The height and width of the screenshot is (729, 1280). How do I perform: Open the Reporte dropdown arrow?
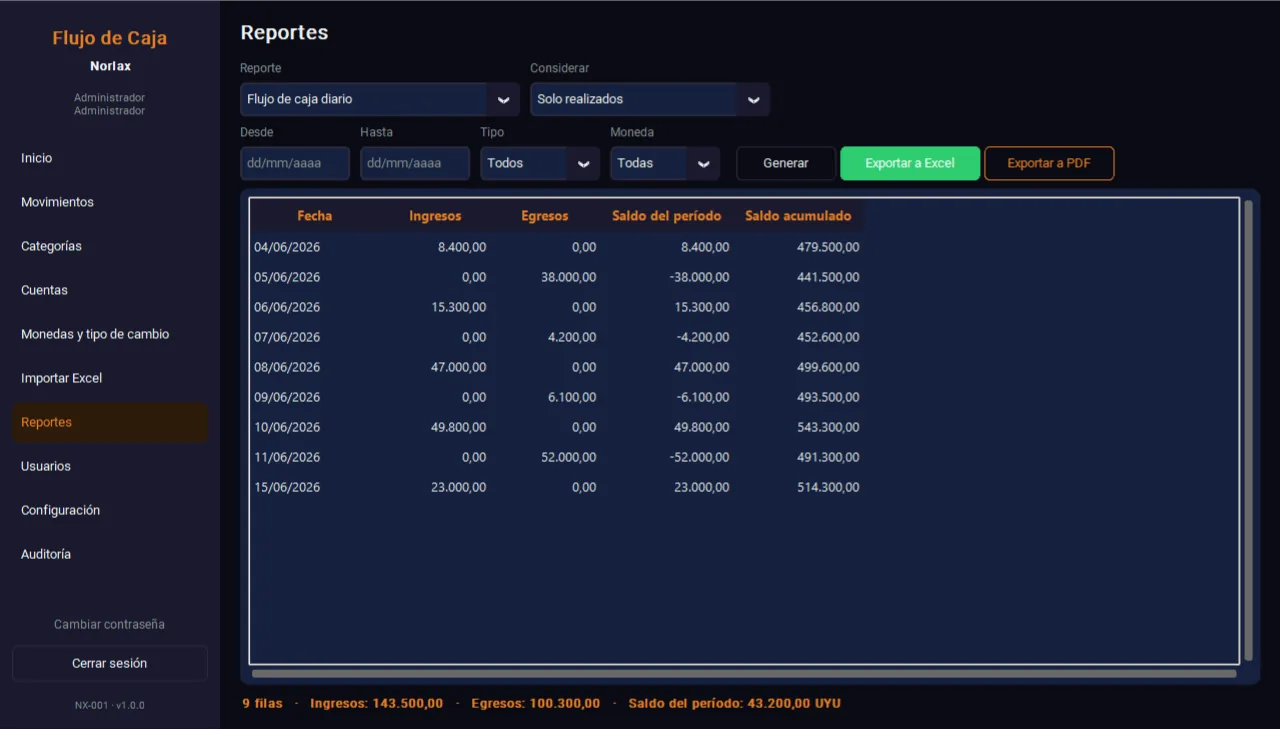(x=503, y=100)
